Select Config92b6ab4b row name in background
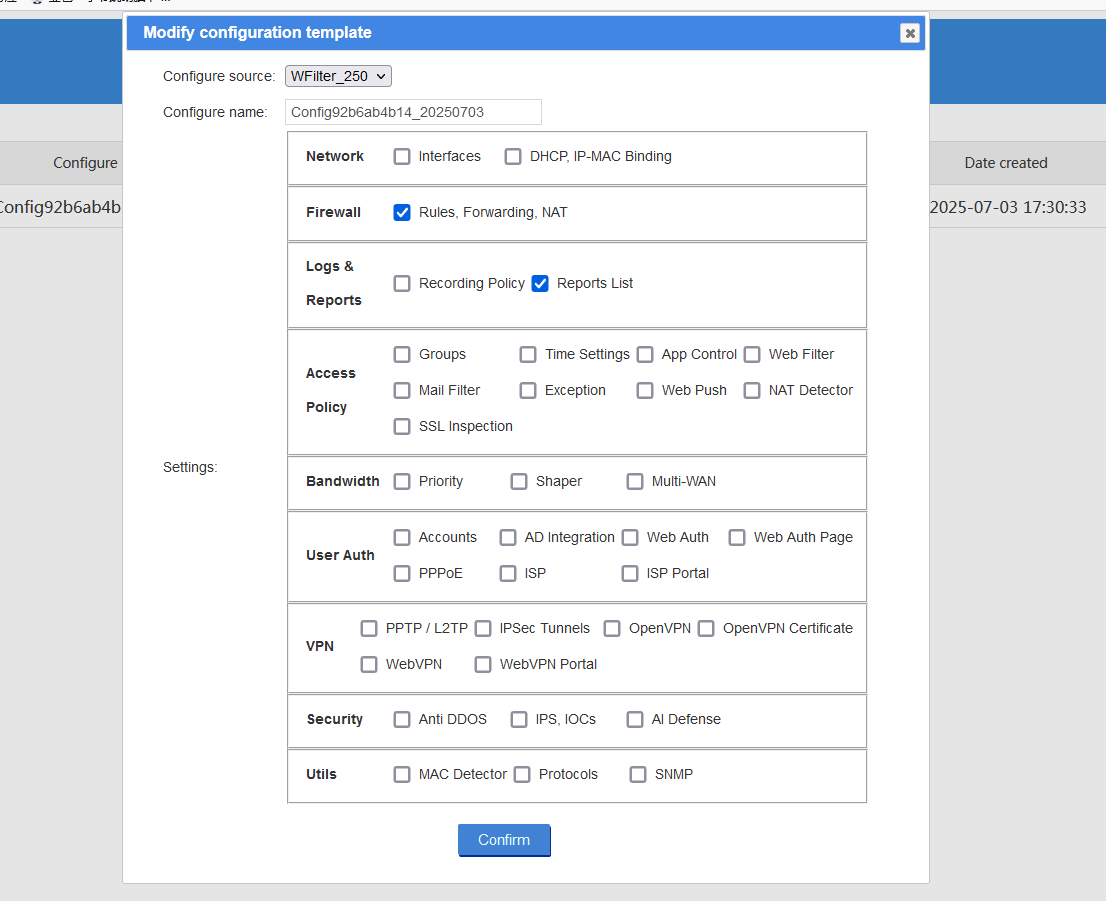 tap(60, 207)
